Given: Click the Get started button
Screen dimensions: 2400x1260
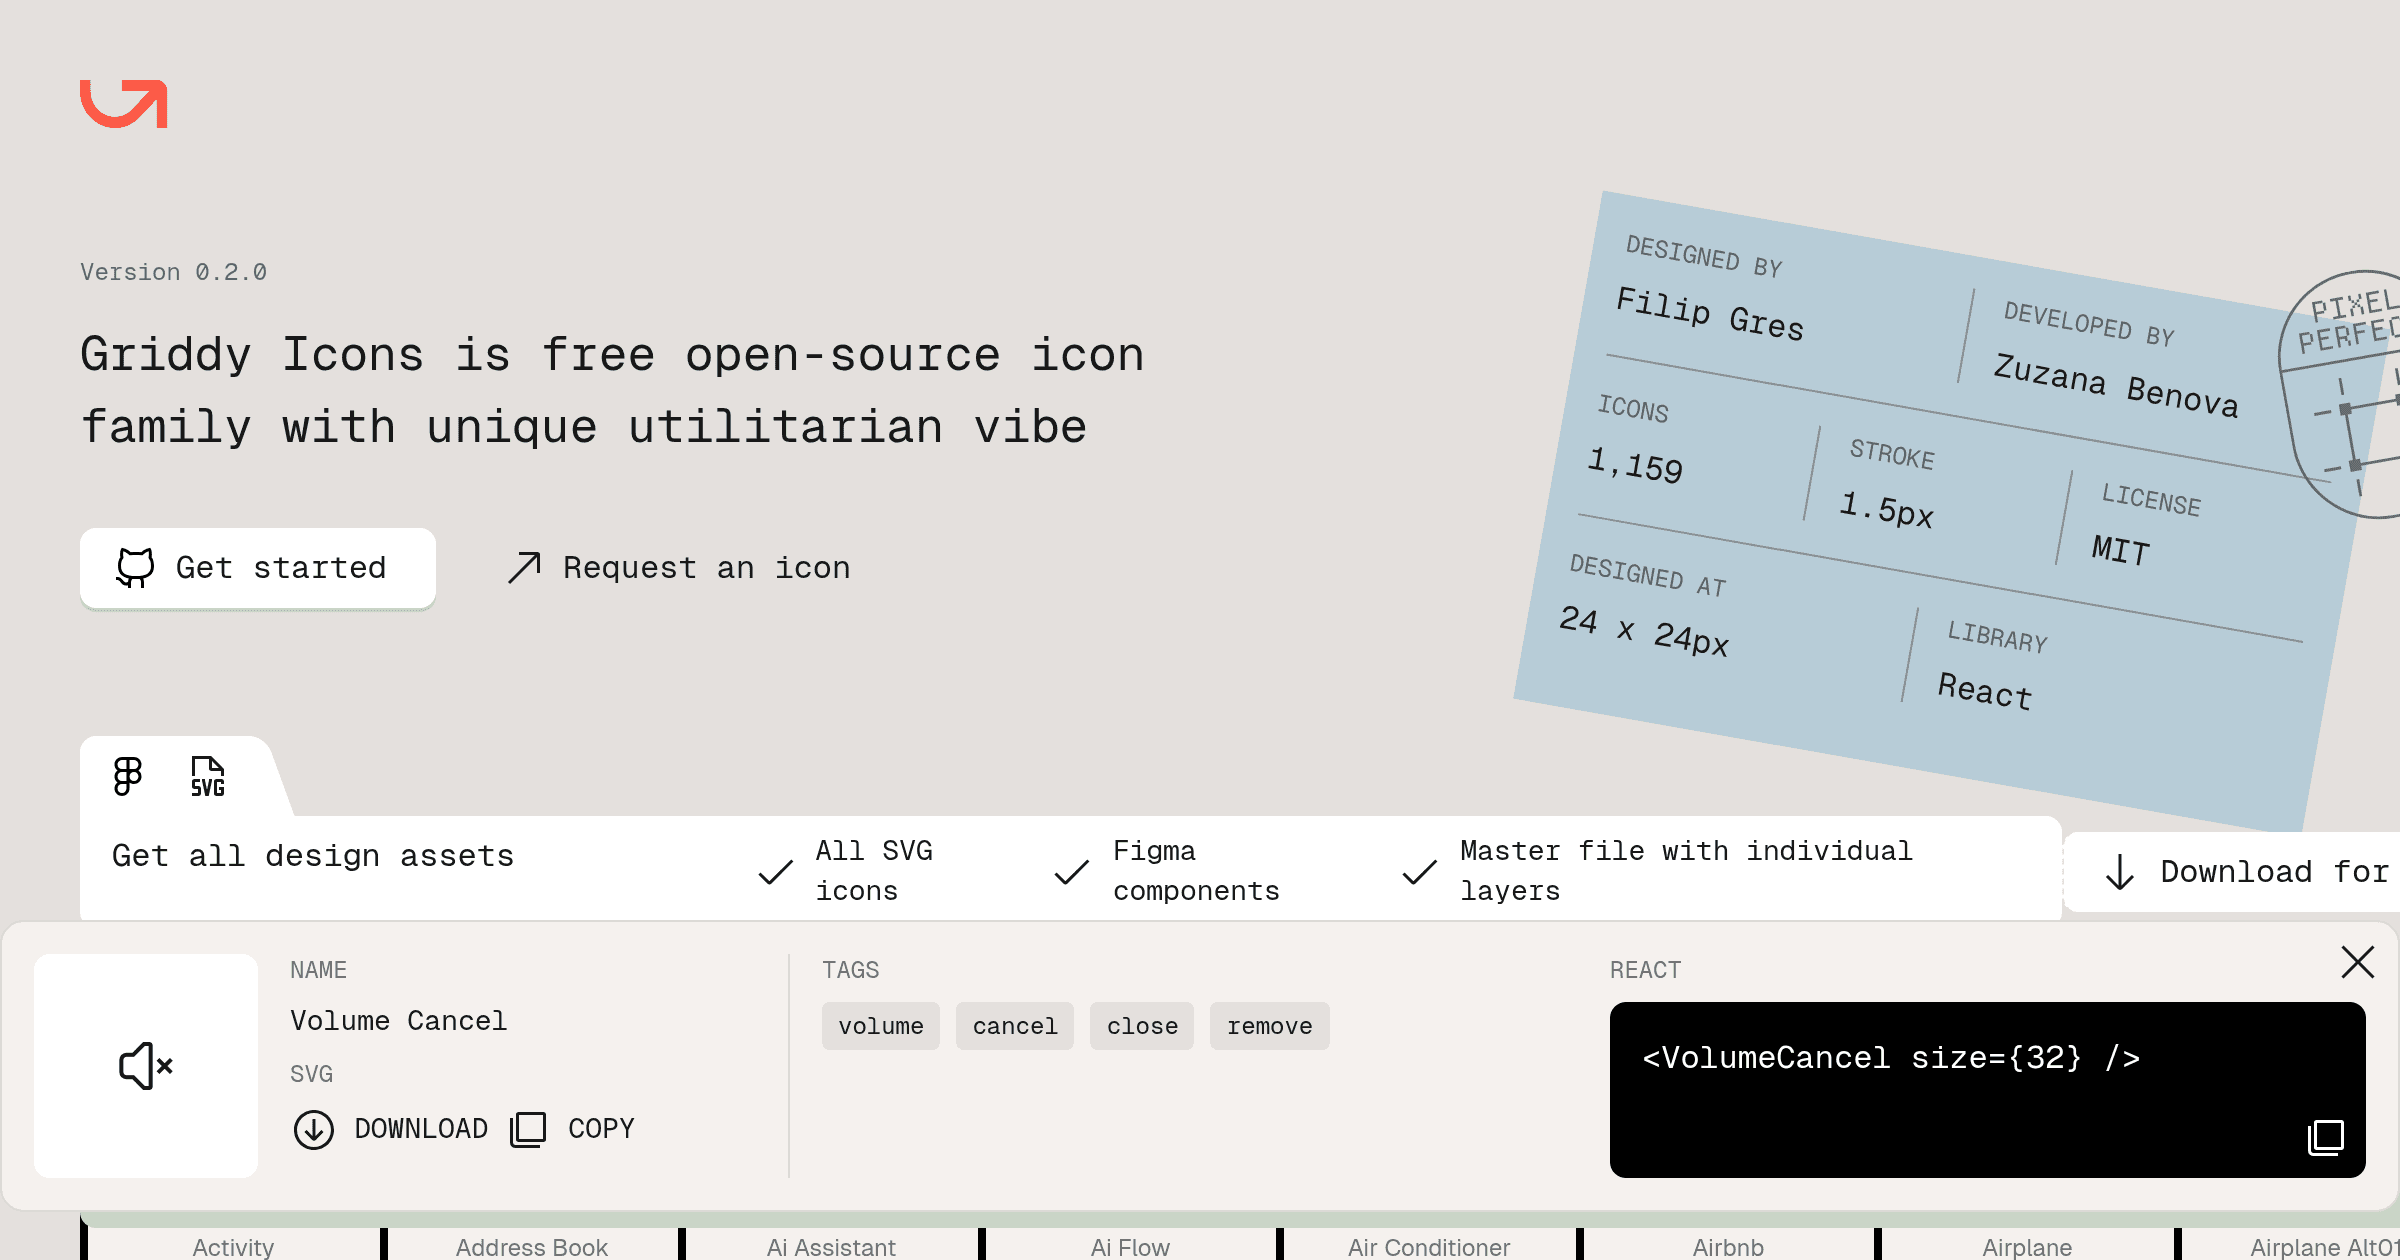Looking at the screenshot, I should (258, 568).
